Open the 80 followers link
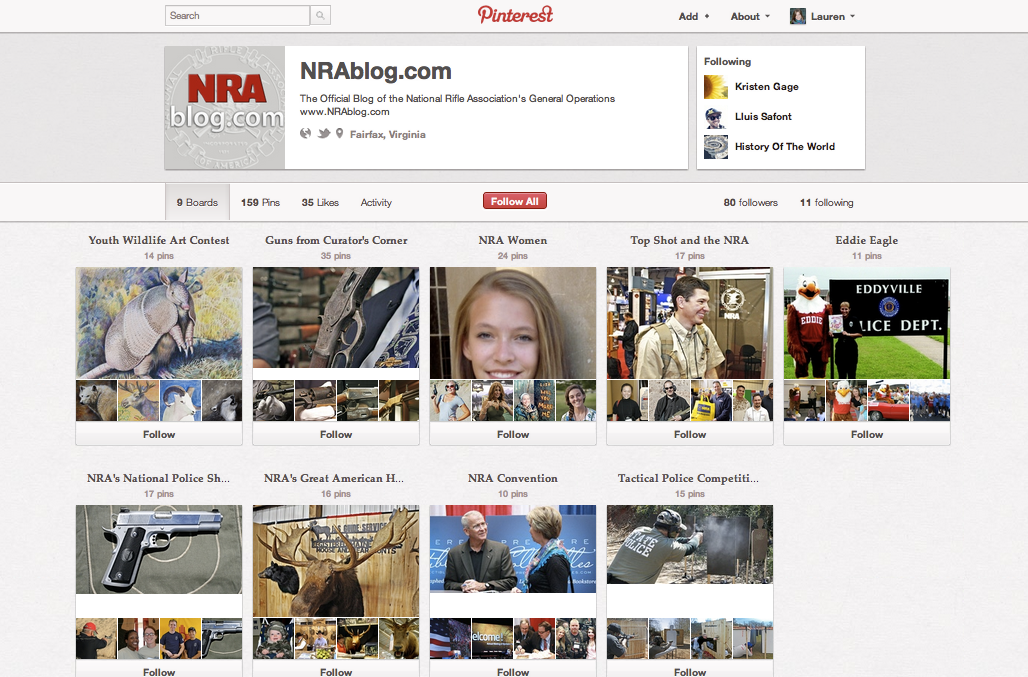The image size is (1028, 677). coord(750,202)
